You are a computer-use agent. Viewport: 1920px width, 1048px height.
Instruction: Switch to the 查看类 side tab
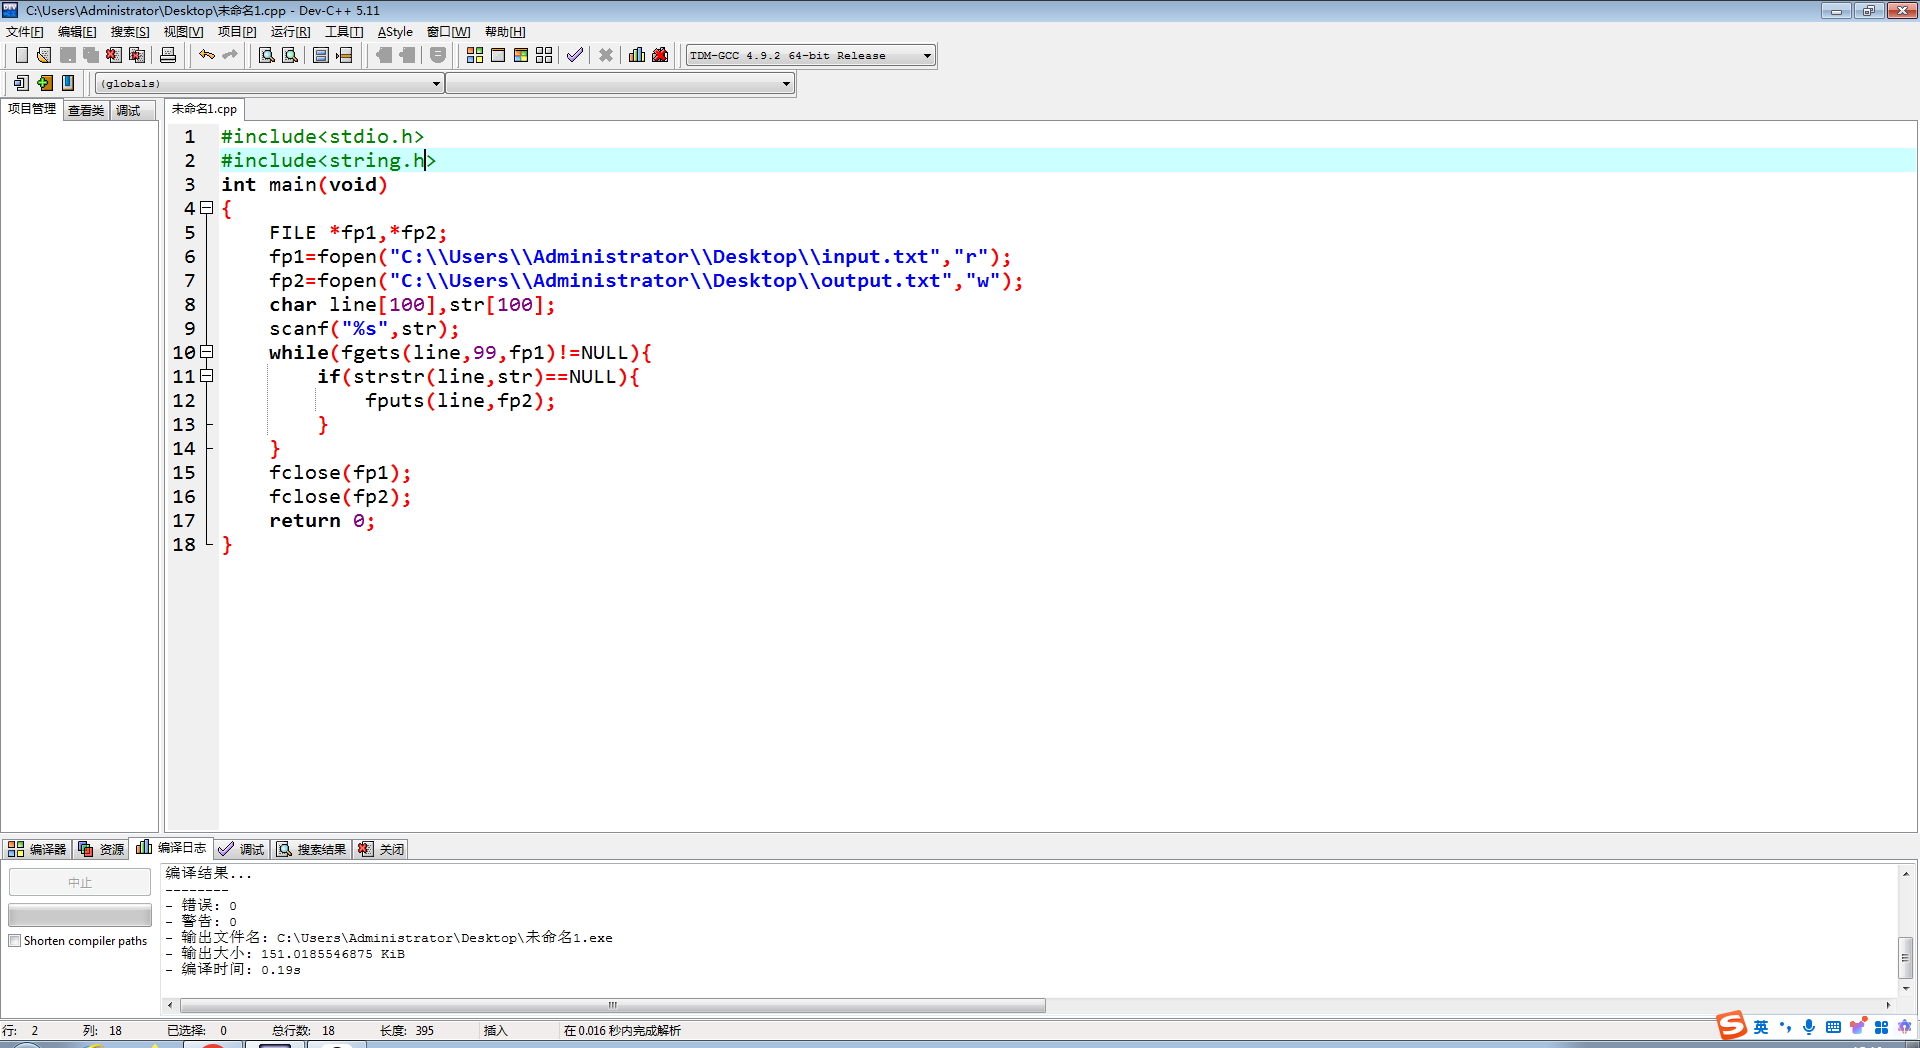pyautogui.click(x=86, y=111)
